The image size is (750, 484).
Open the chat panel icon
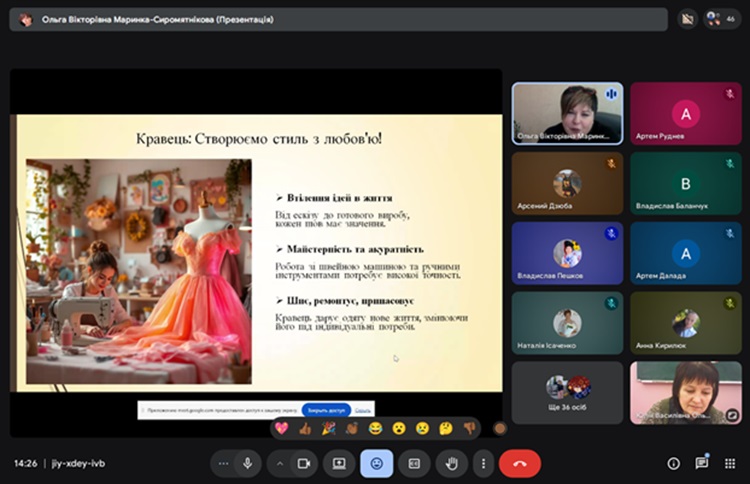(x=702, y=463)
